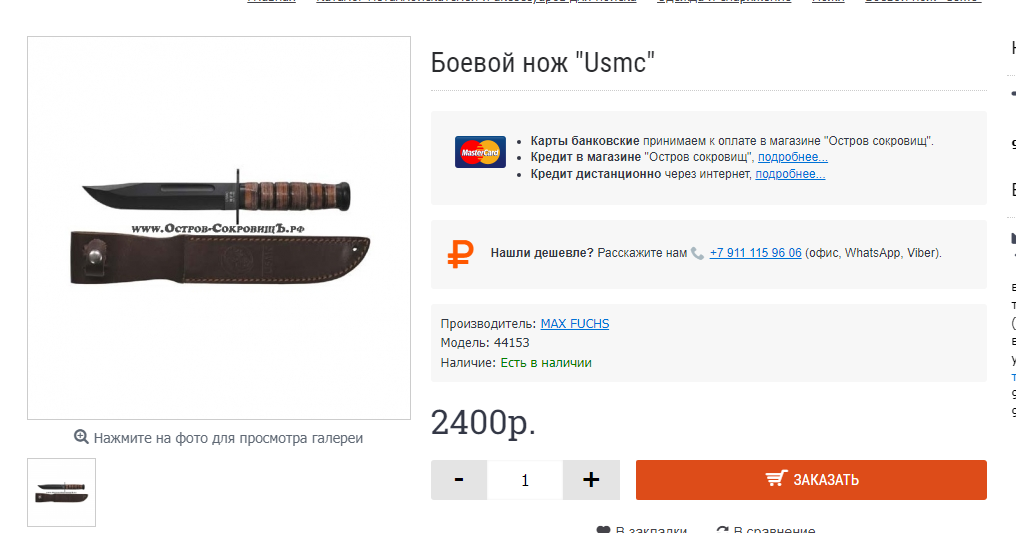The width and height of the screenshot is (1016, 533).
Task: Click the +7 911 115 96 06 phone link
Action: point(756,253)
